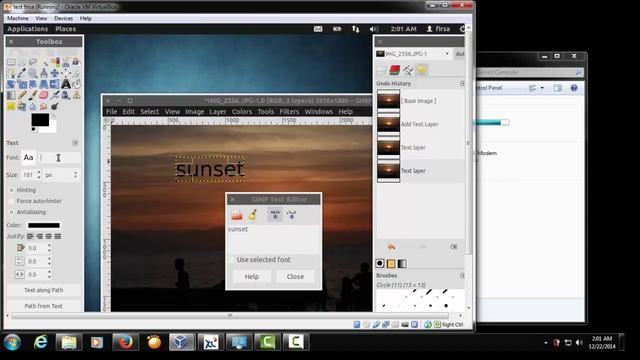Open image selector IMG_2356.JPG-1 dropdown
Image resolution: width=640 pixels, height=360 pixels.
[x=413, y=54]
